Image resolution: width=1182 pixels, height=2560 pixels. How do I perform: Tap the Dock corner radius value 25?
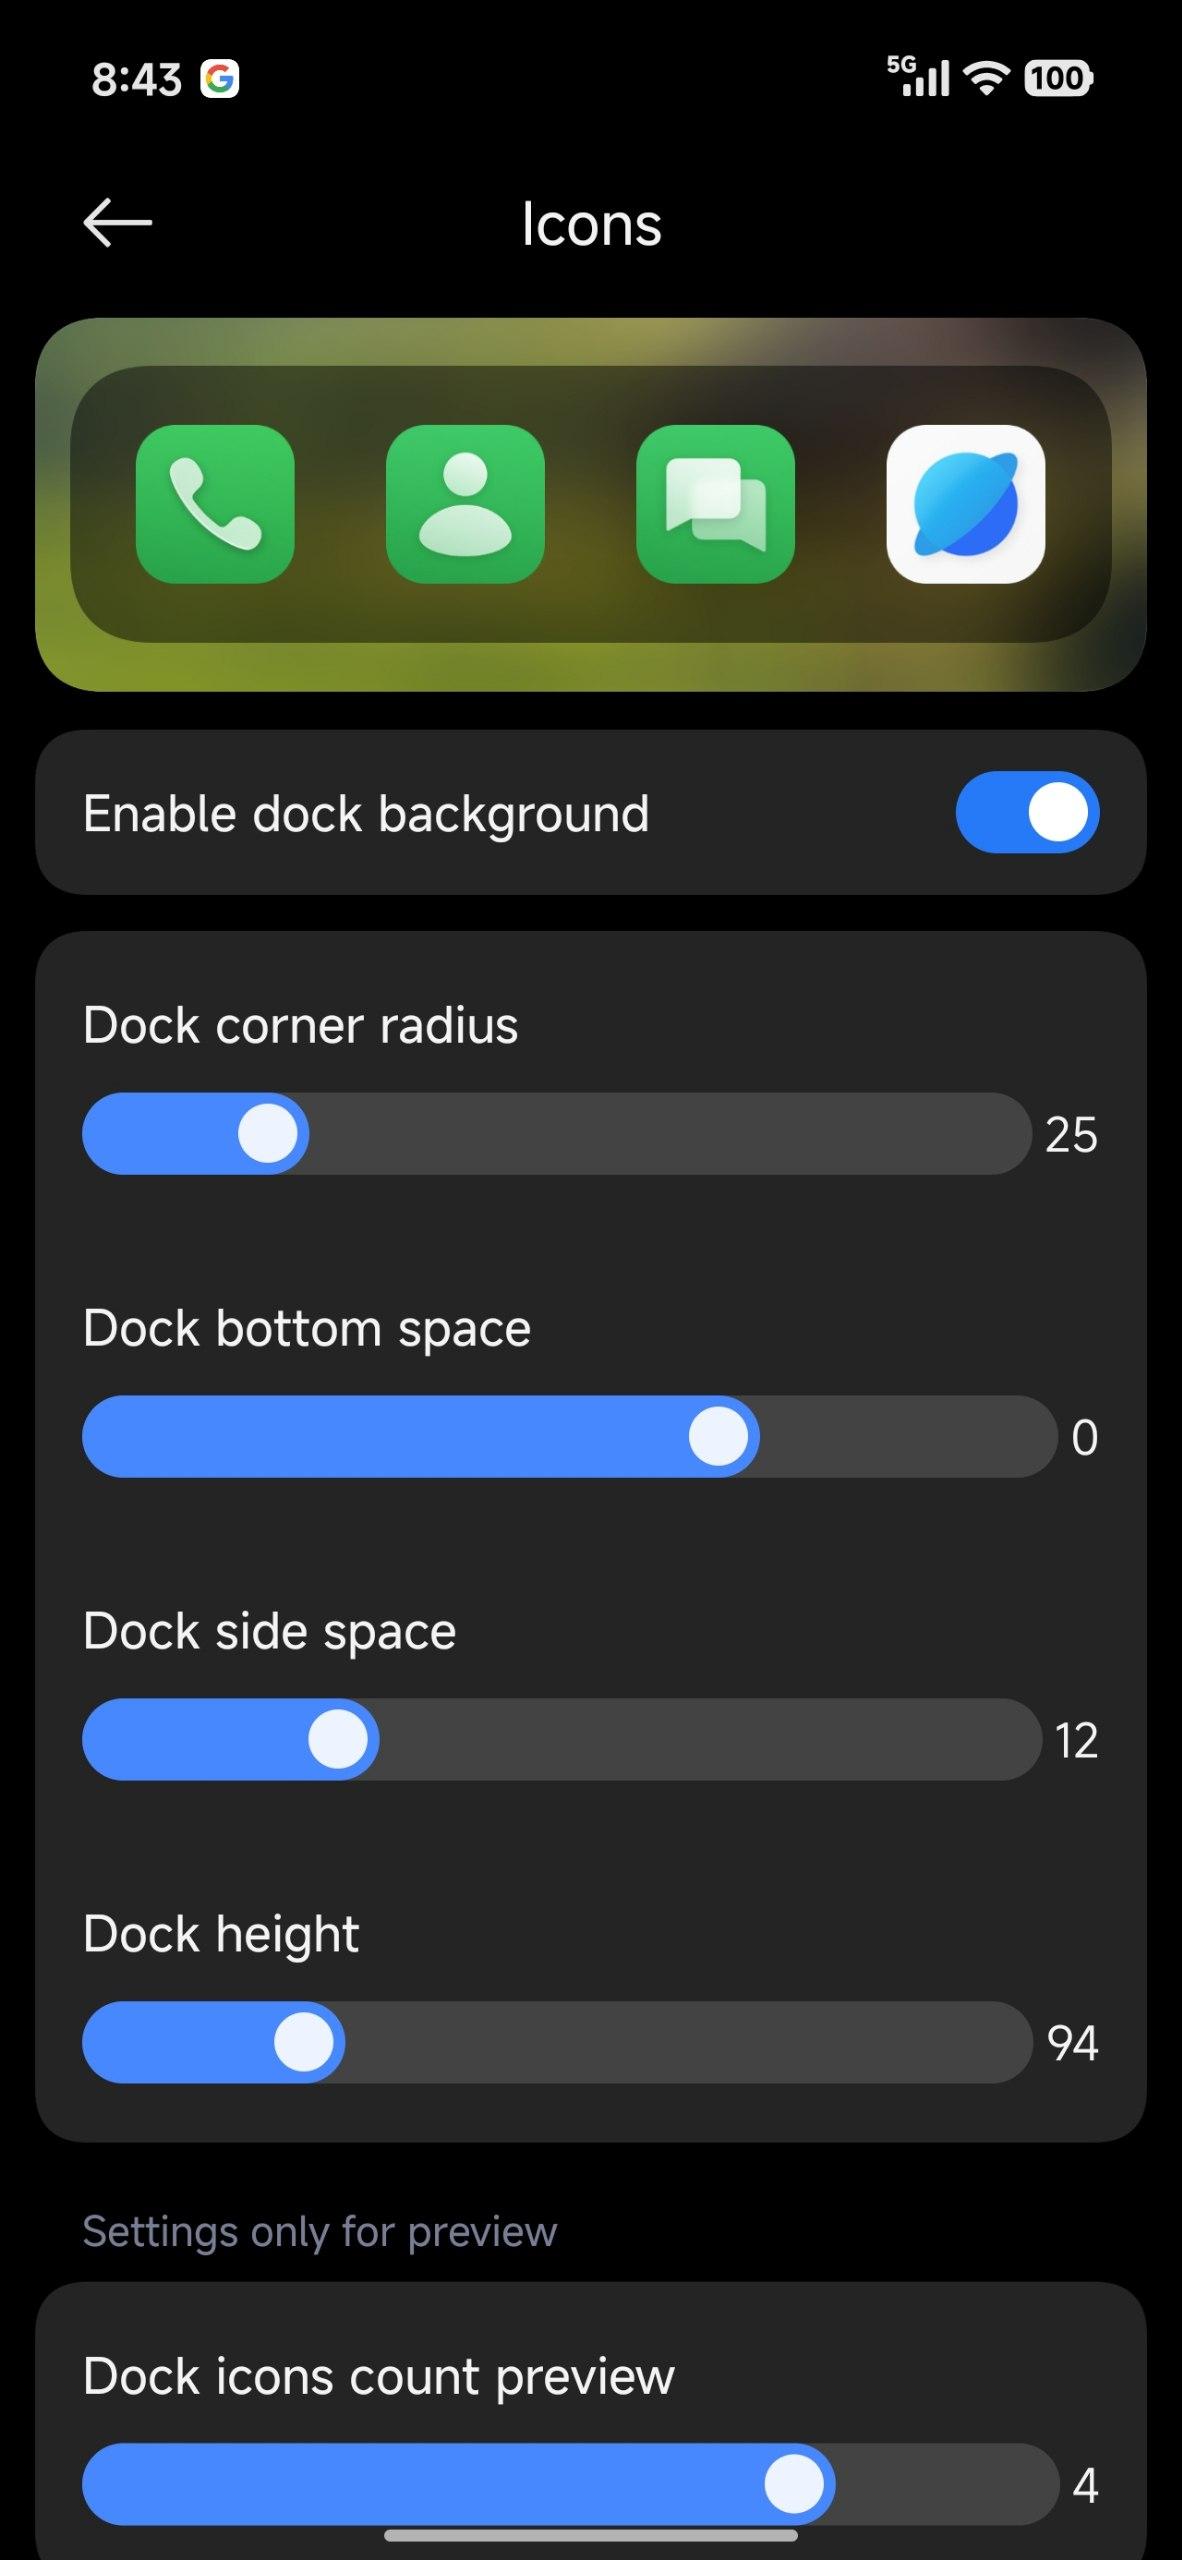pyautogui.click(x=1071, y=1135)
